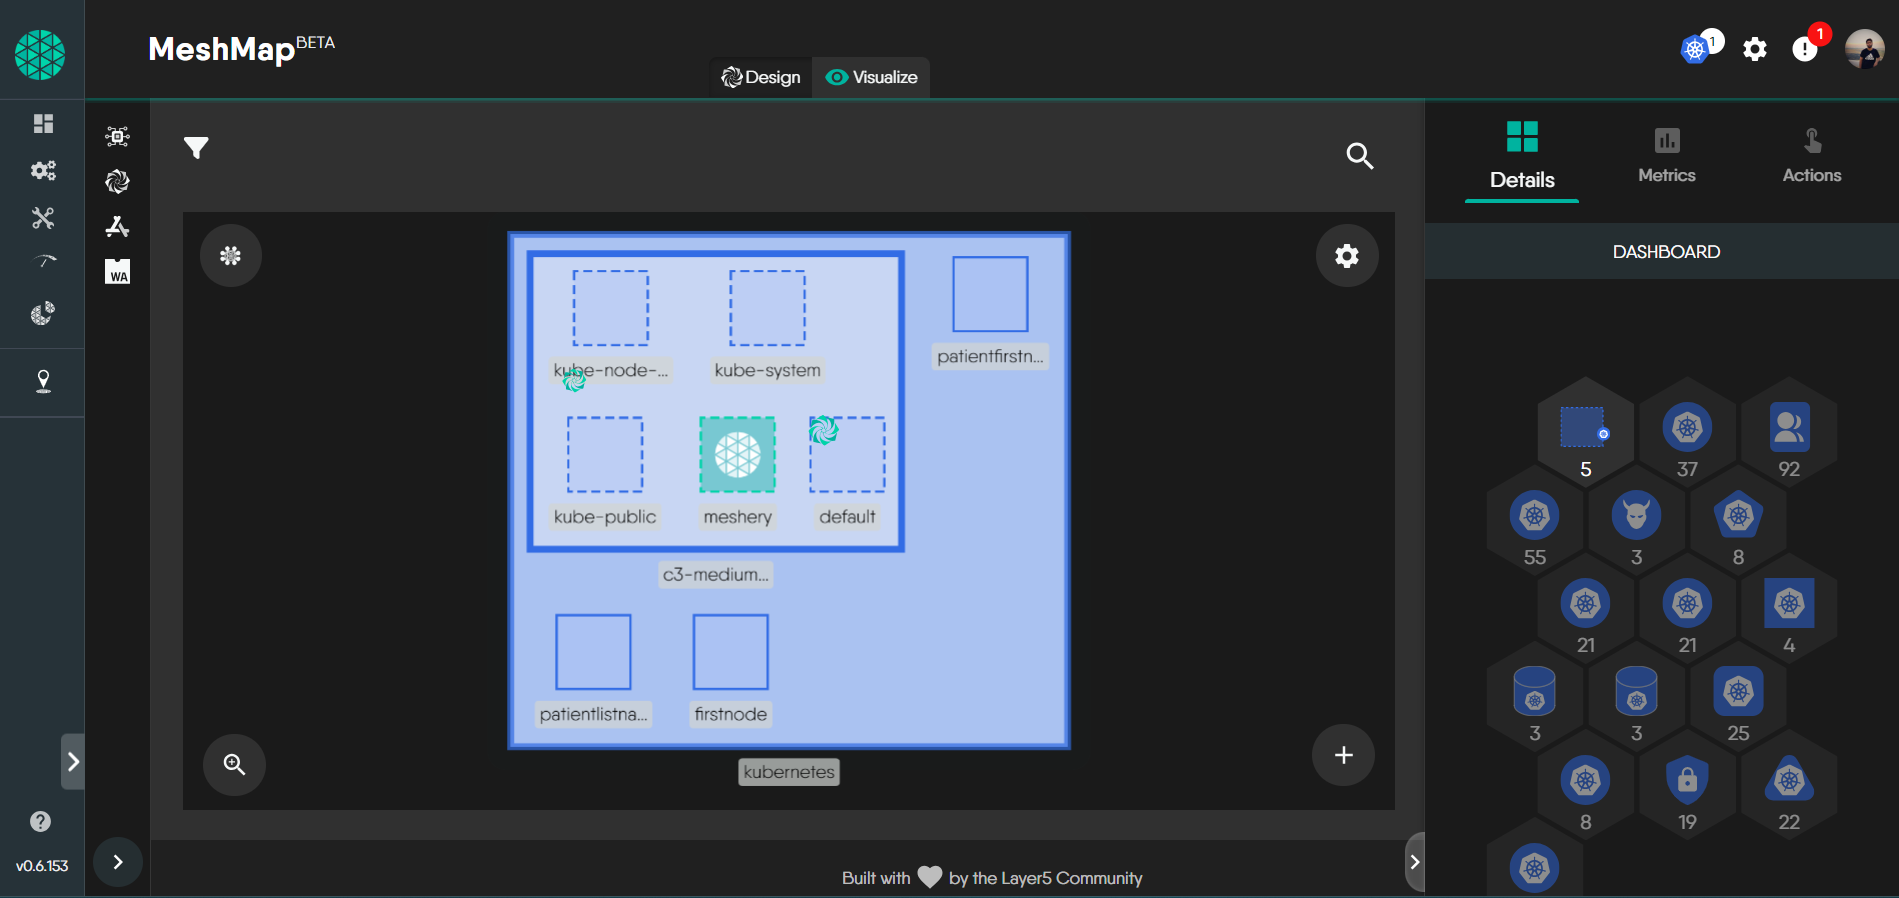The width and height of the screenshot is (1899, 898).
Task: Open the Conformance pin icon in sidebar
Action: click(x=43, y=381)
